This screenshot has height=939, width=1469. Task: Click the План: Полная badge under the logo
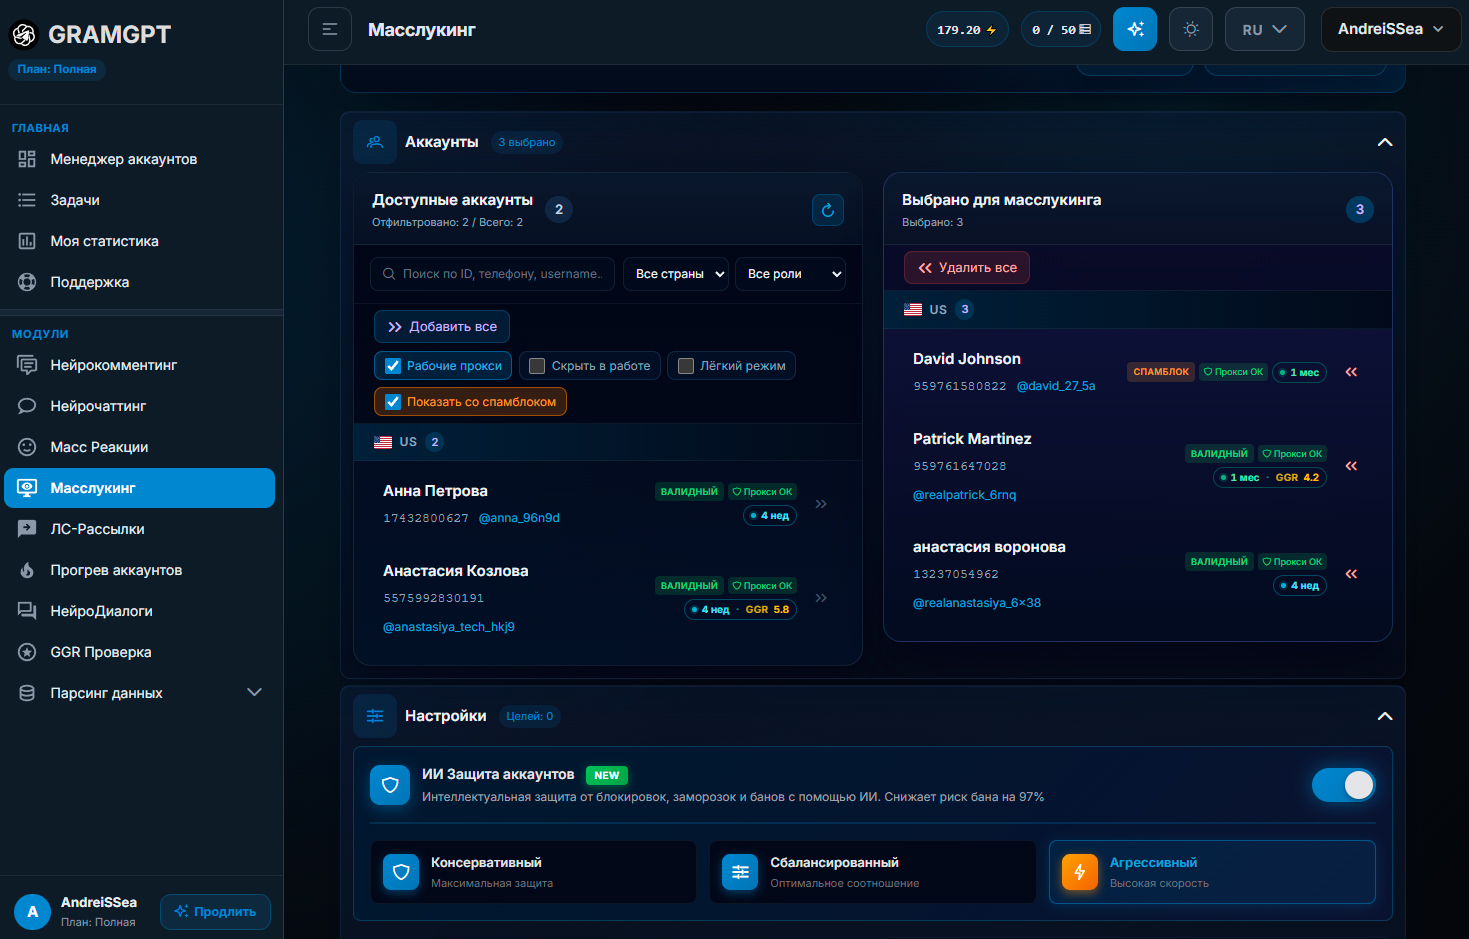point(57,69)
